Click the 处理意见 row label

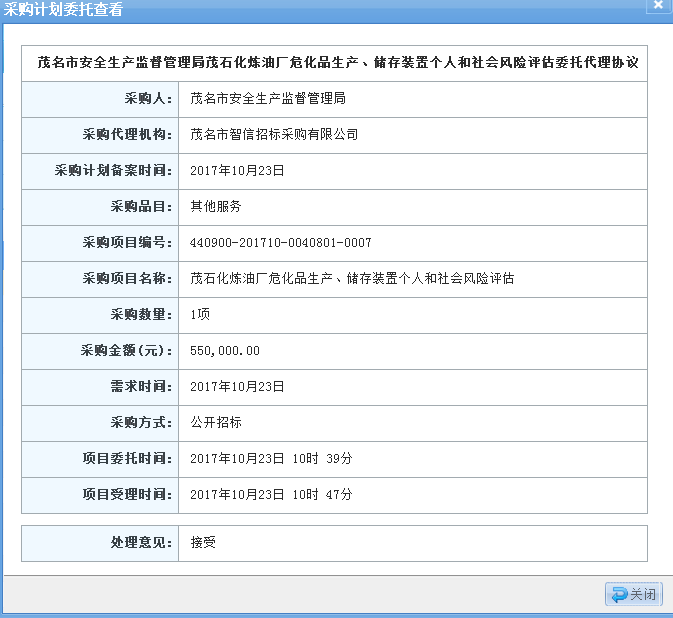click(142, 543)
